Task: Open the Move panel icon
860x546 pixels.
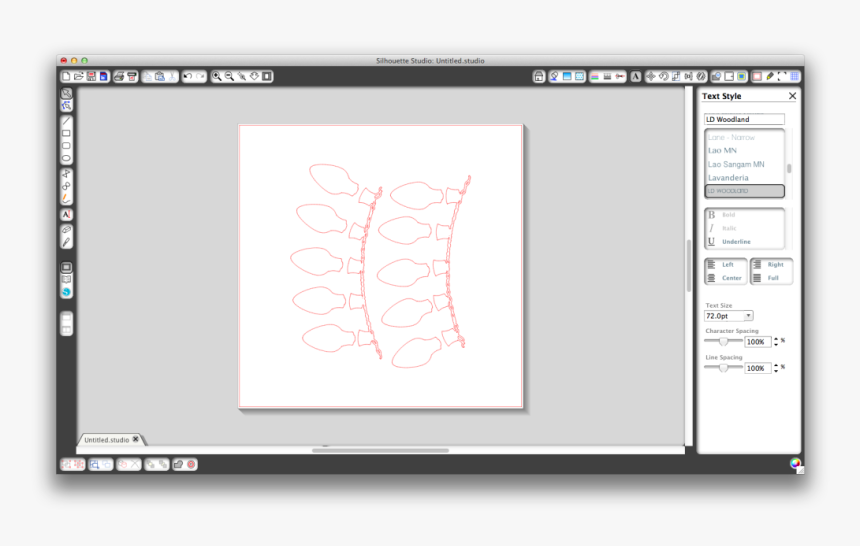Action: click(651, 76)
